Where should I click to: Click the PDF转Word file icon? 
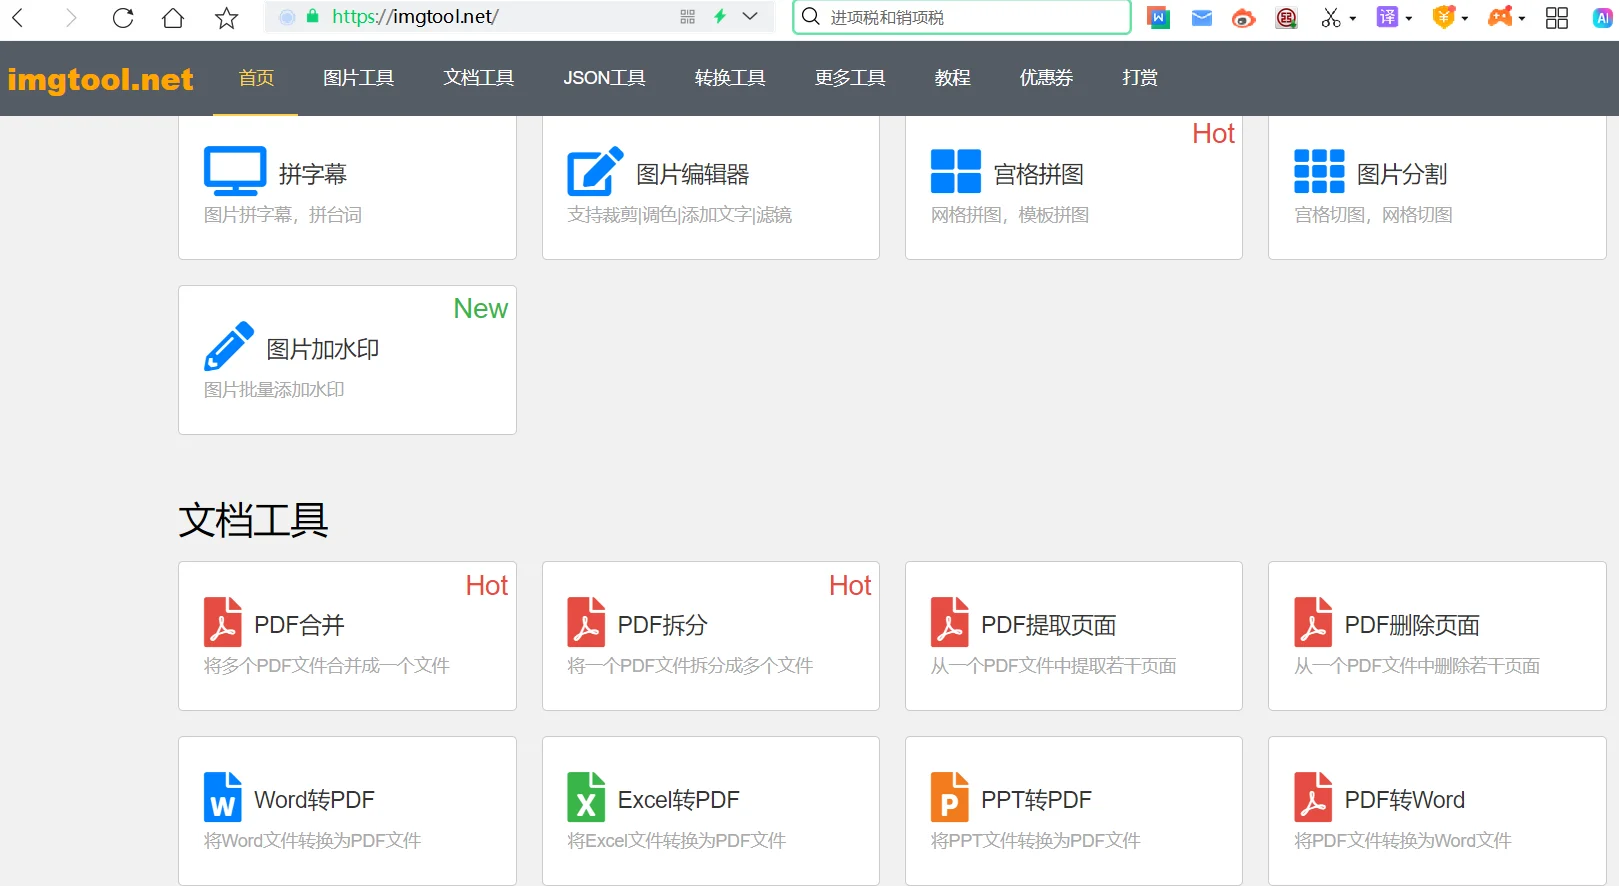[1313, 797]
